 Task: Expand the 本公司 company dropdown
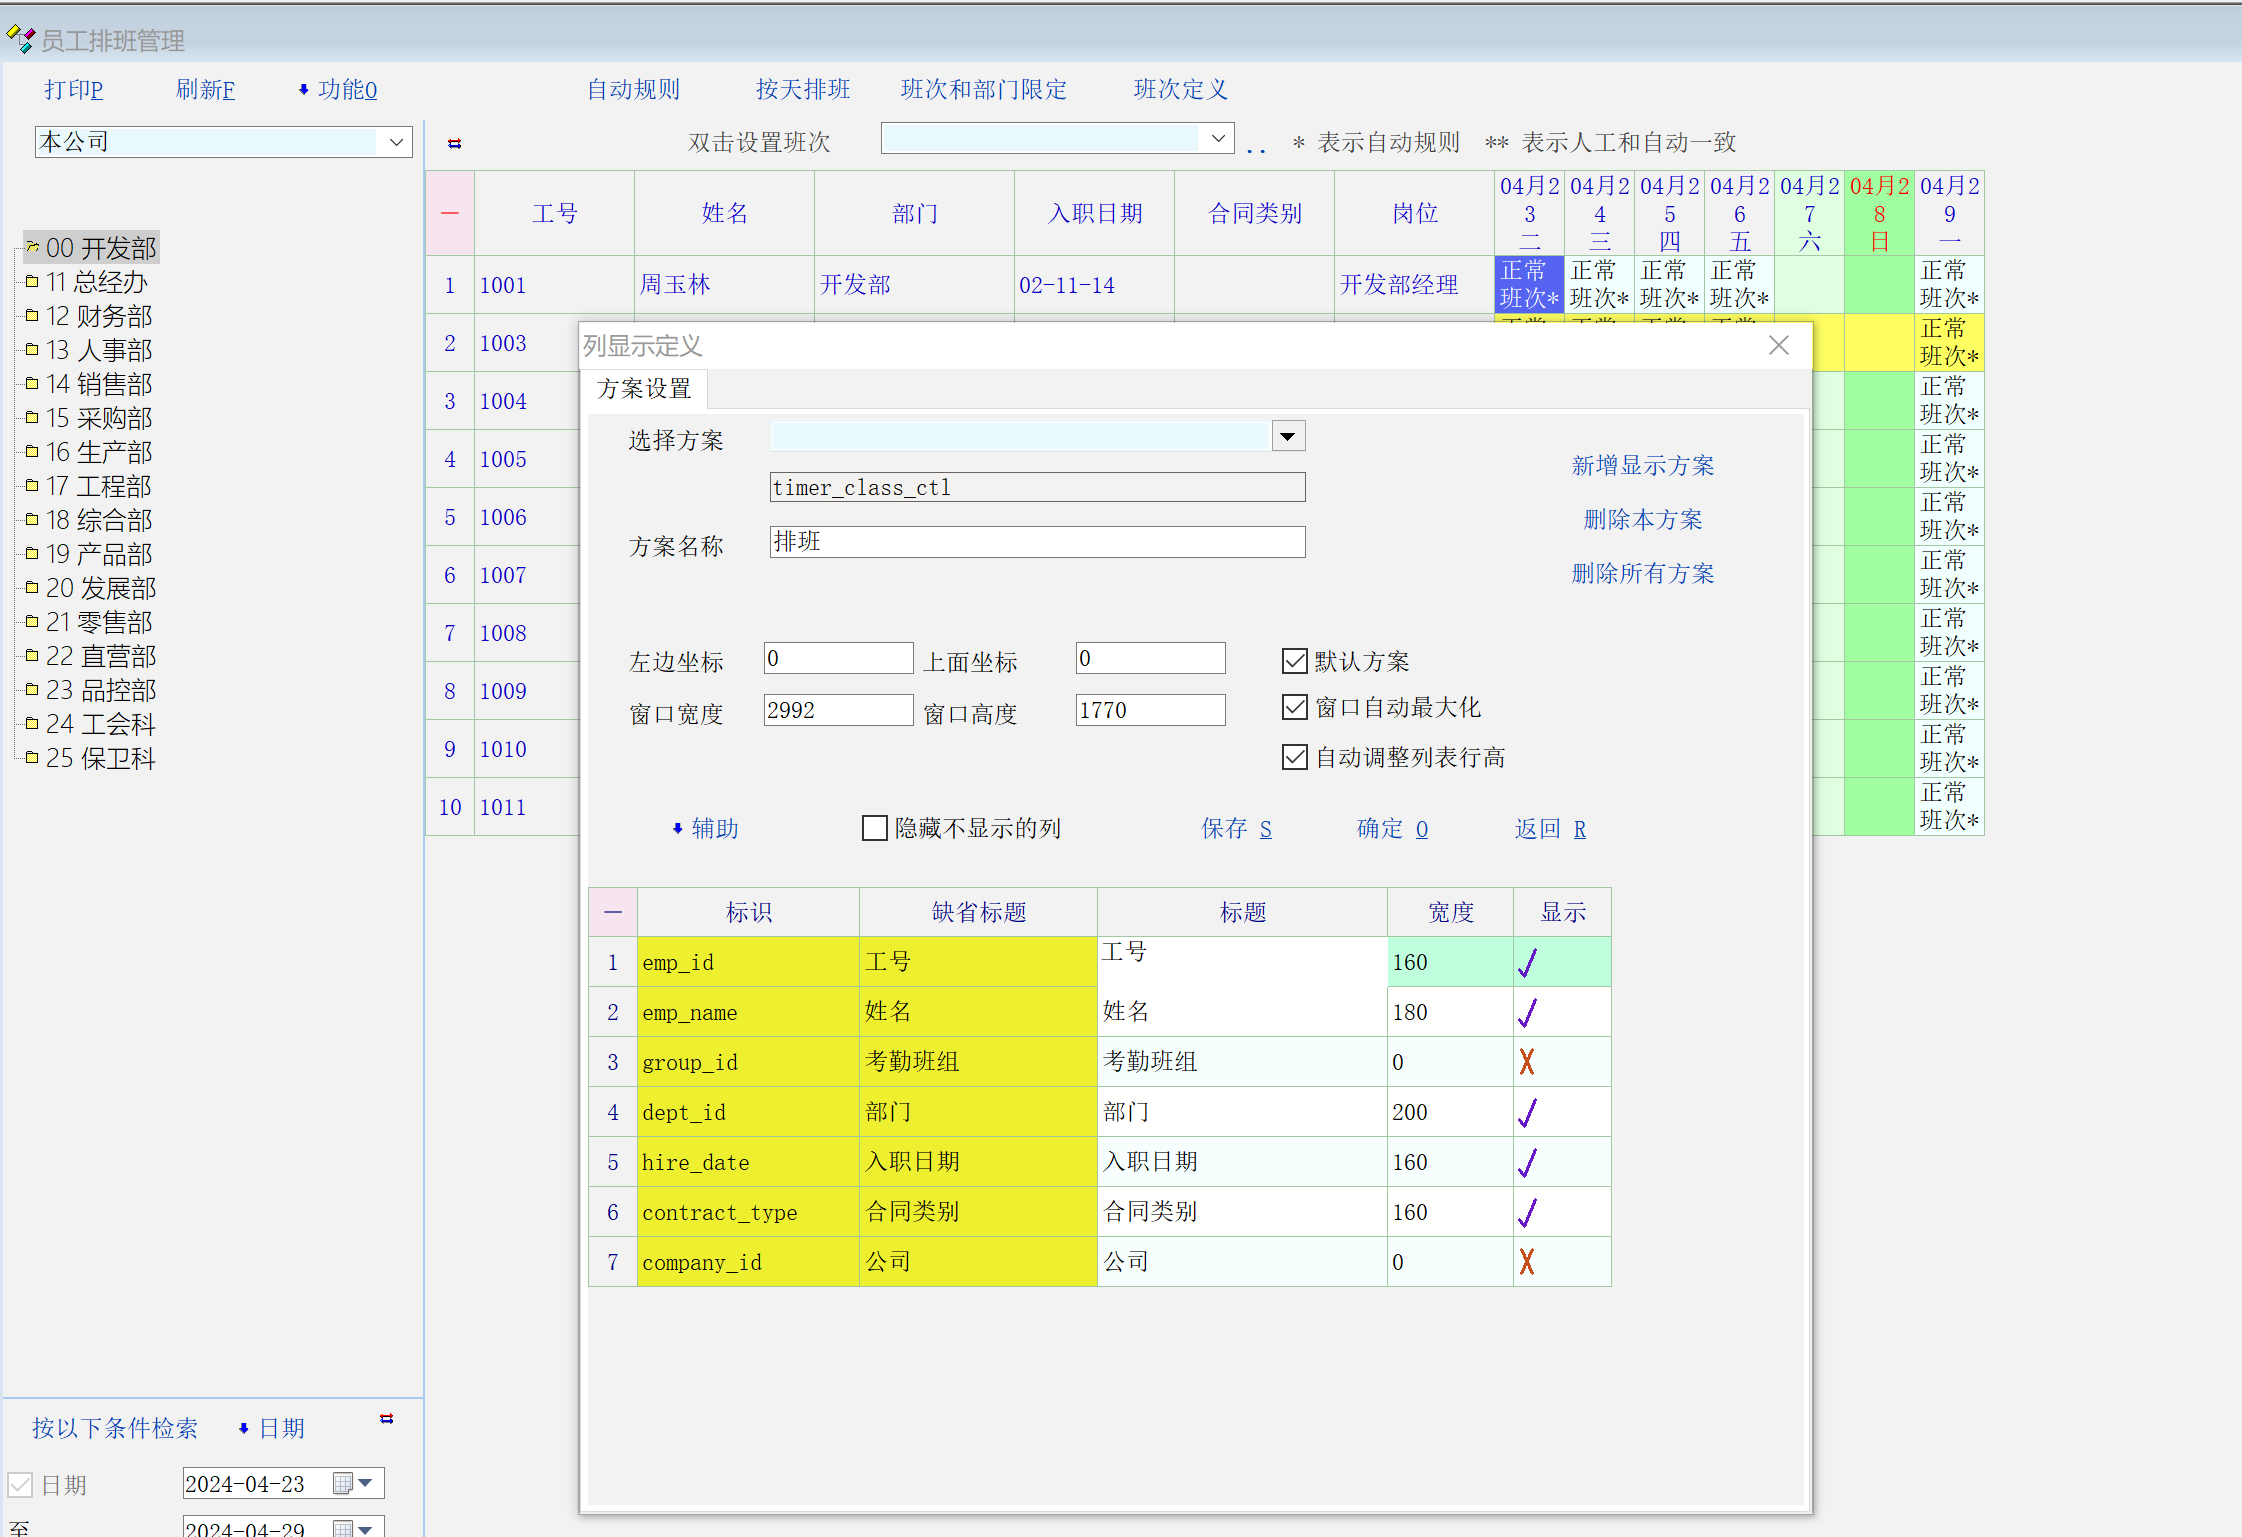(396, 142)
